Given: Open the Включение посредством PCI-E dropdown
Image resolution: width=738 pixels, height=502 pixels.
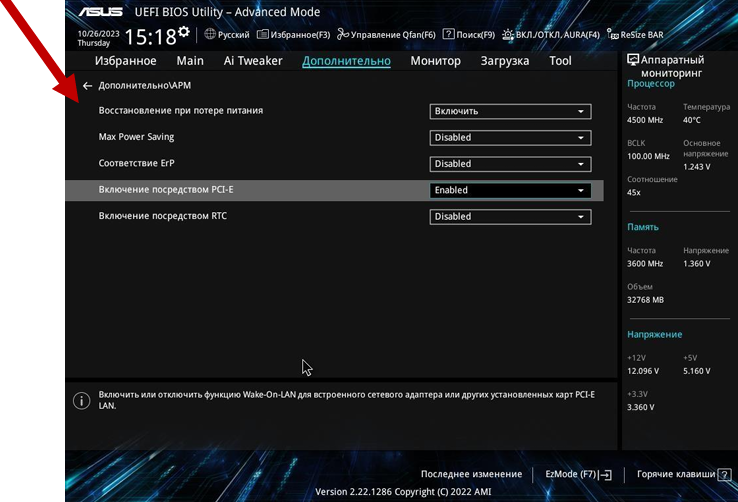Looking at the screenshot, I should 510,191.
